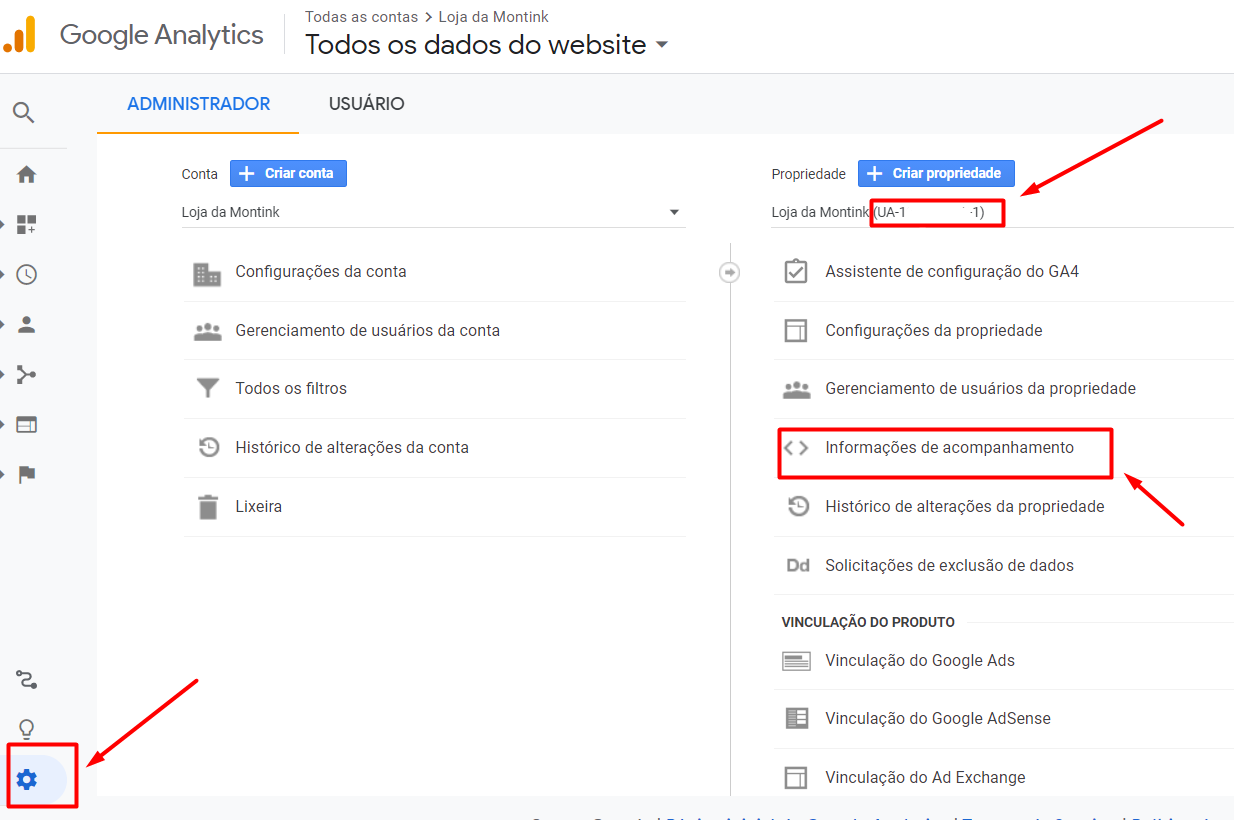
Task: Open the property dropdown Loja da Montink UA
Action: coord(1002,212)
